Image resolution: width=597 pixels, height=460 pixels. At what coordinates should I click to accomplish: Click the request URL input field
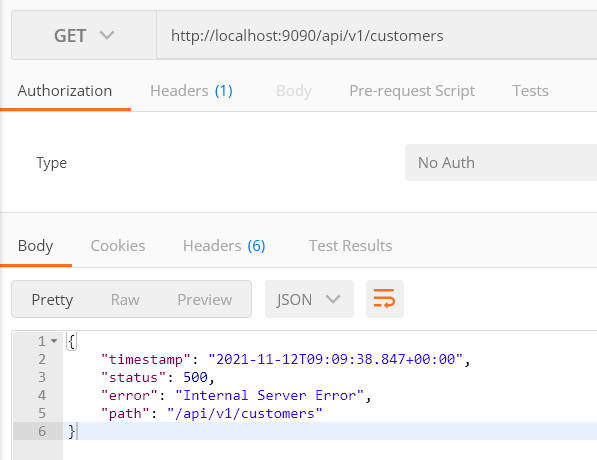tap(377, 35)
